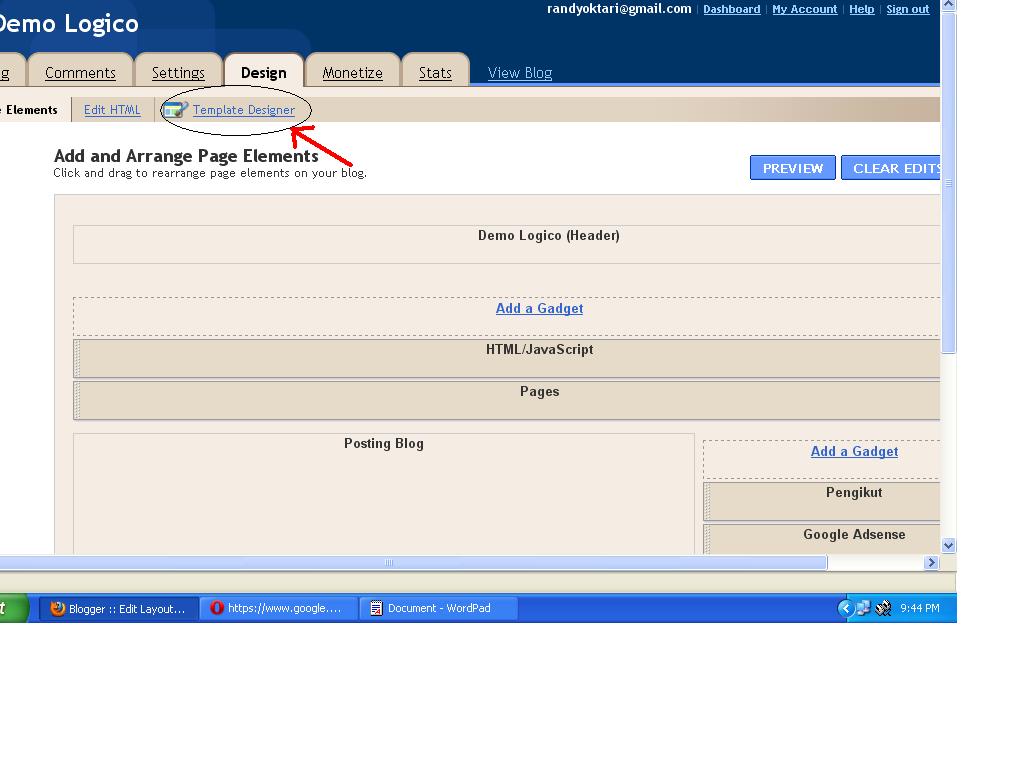Open the My Account link
This screenshot has height=768, width=1024.
point(805,9)
